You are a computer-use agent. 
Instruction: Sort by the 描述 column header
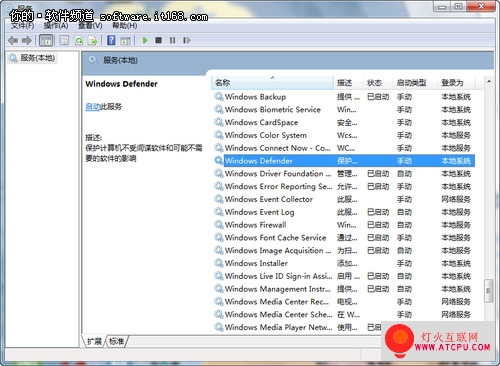tap(348, 83)
